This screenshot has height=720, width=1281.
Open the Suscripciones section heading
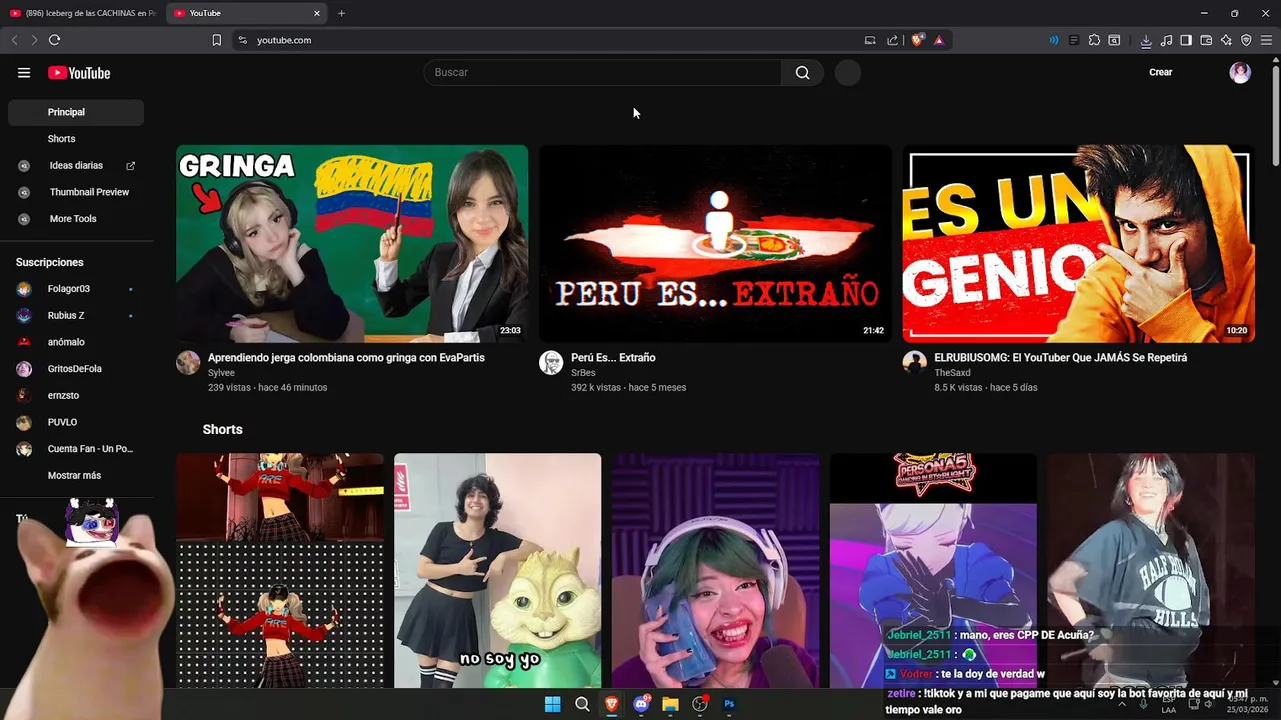[x=50, y=262]
